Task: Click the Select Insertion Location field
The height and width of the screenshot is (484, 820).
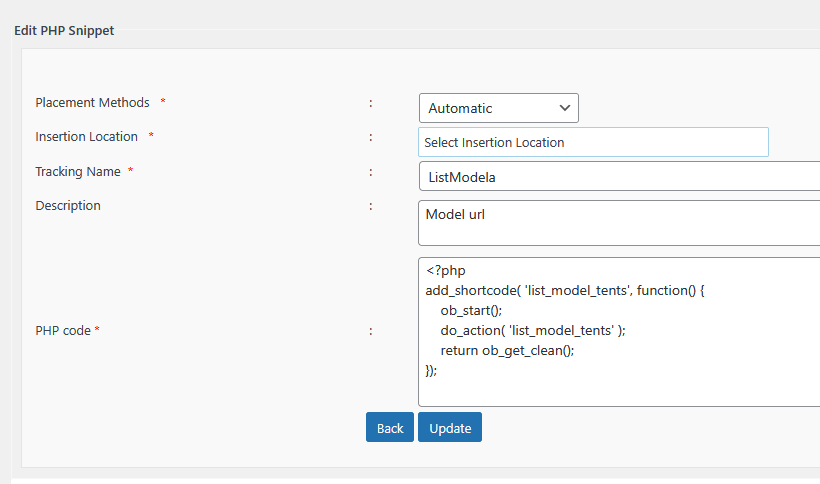Action: (x=593, y=142)
